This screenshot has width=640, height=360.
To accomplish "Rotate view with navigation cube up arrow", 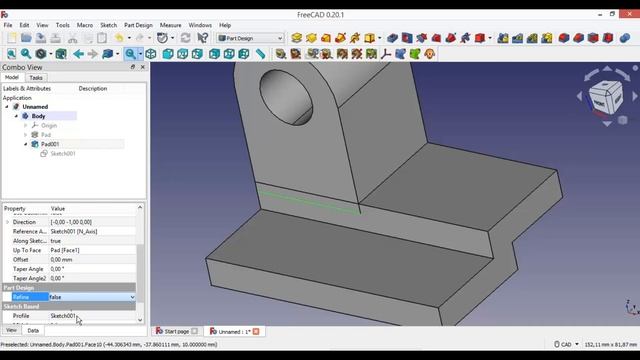I will [x=607, y=68].
